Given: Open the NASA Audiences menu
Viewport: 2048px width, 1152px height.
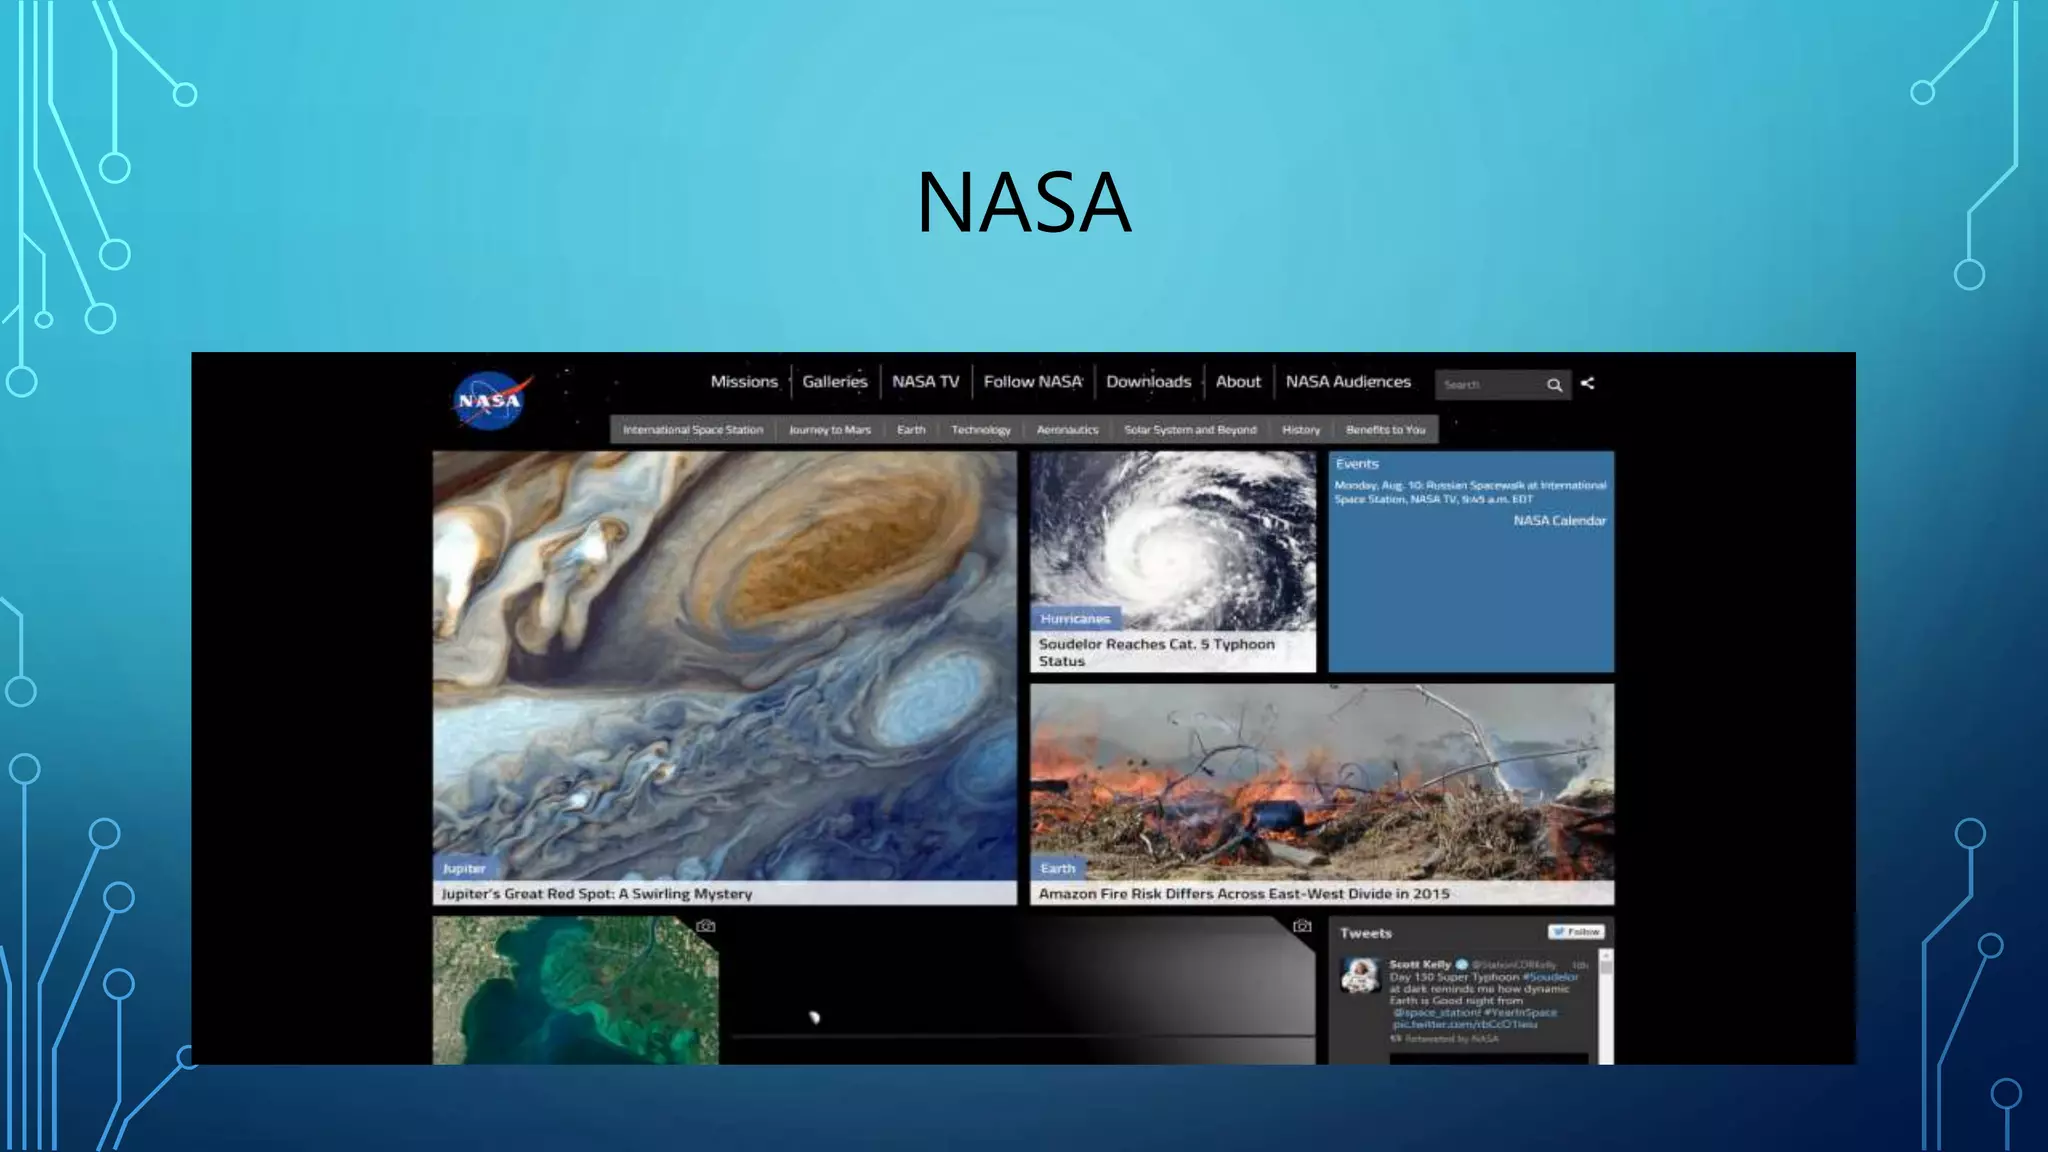Looking at the screenshot, I should pos(1348,381).
